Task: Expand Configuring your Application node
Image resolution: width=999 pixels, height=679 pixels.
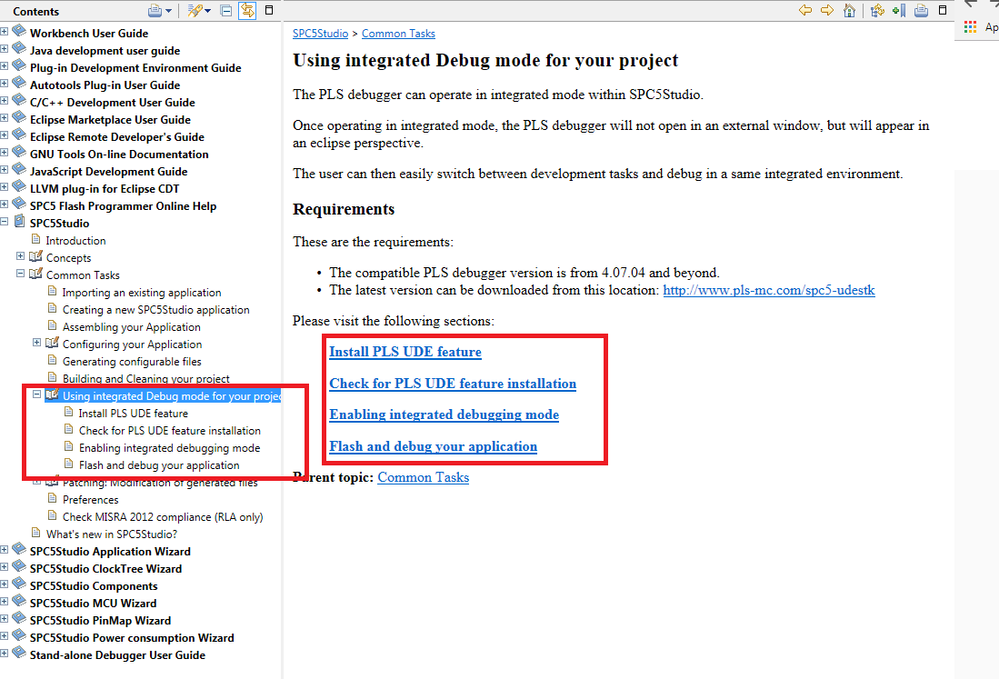Action: click(37, 342)
